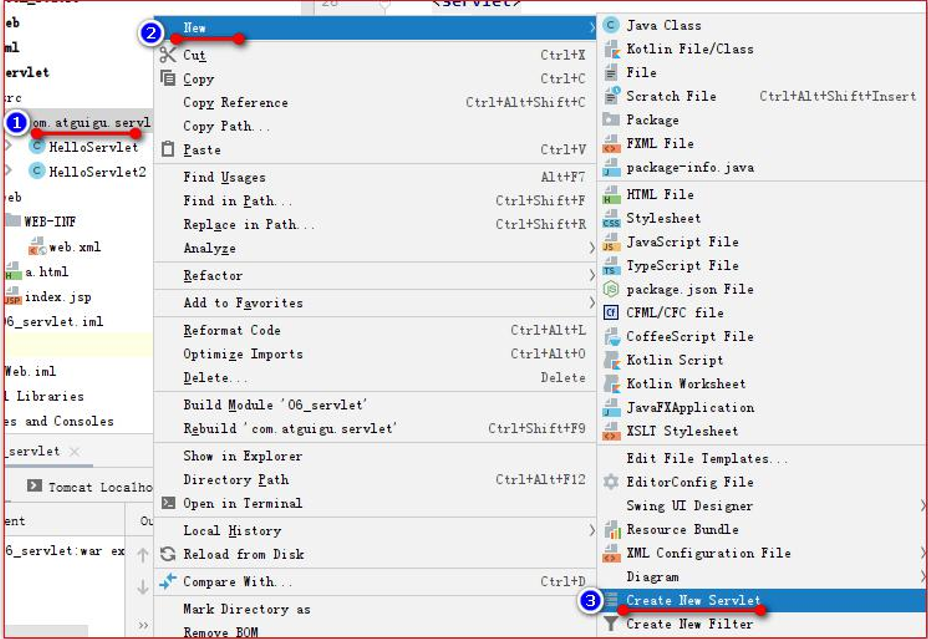Screen dimensions: 928x639
Task: Click the Cut scissors icon
Action: click(168, 54)
